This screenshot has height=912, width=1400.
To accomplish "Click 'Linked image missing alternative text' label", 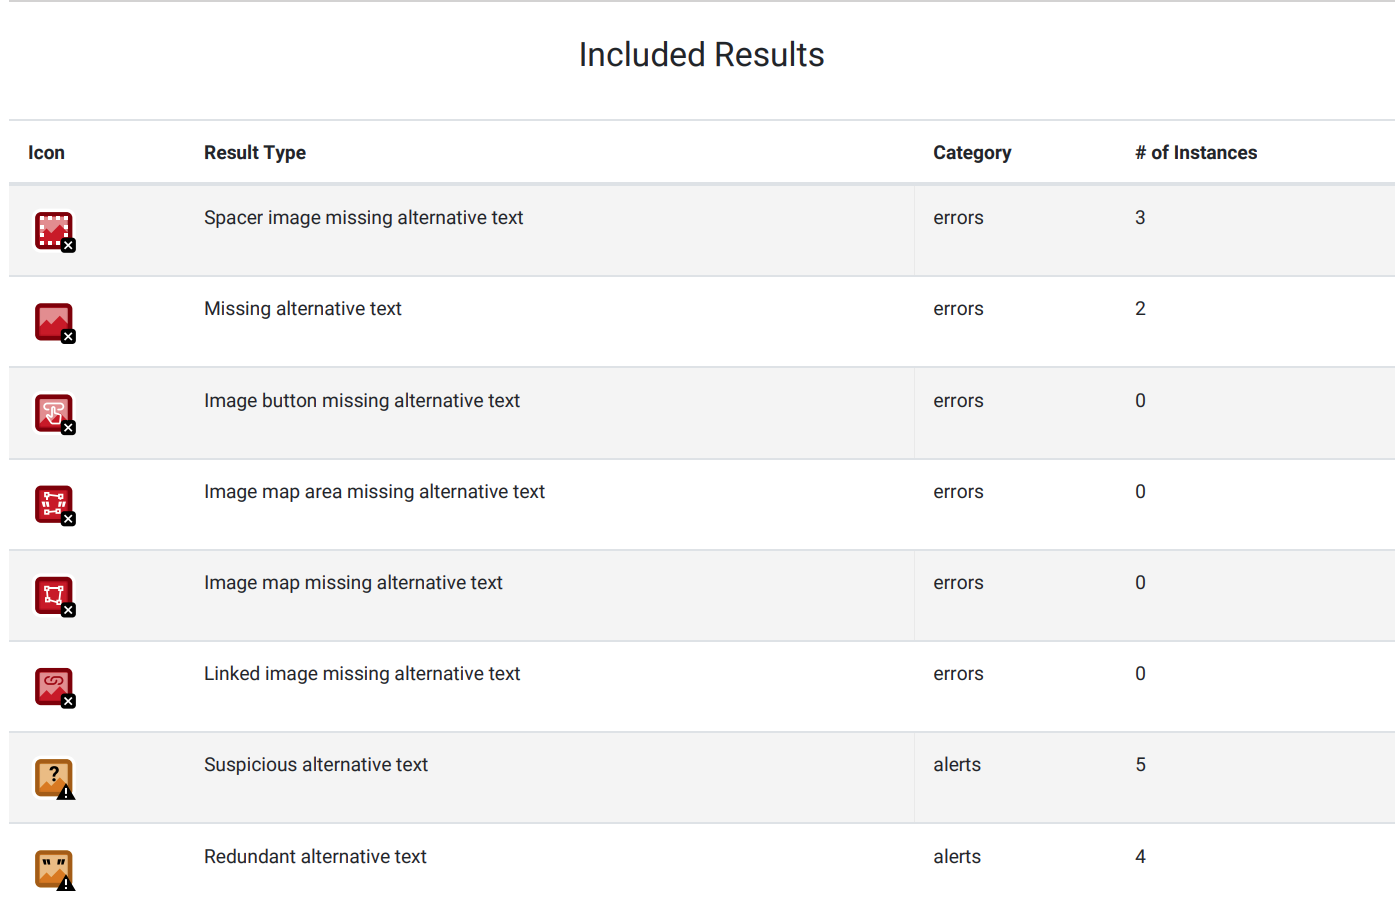I will coord(362,674).
